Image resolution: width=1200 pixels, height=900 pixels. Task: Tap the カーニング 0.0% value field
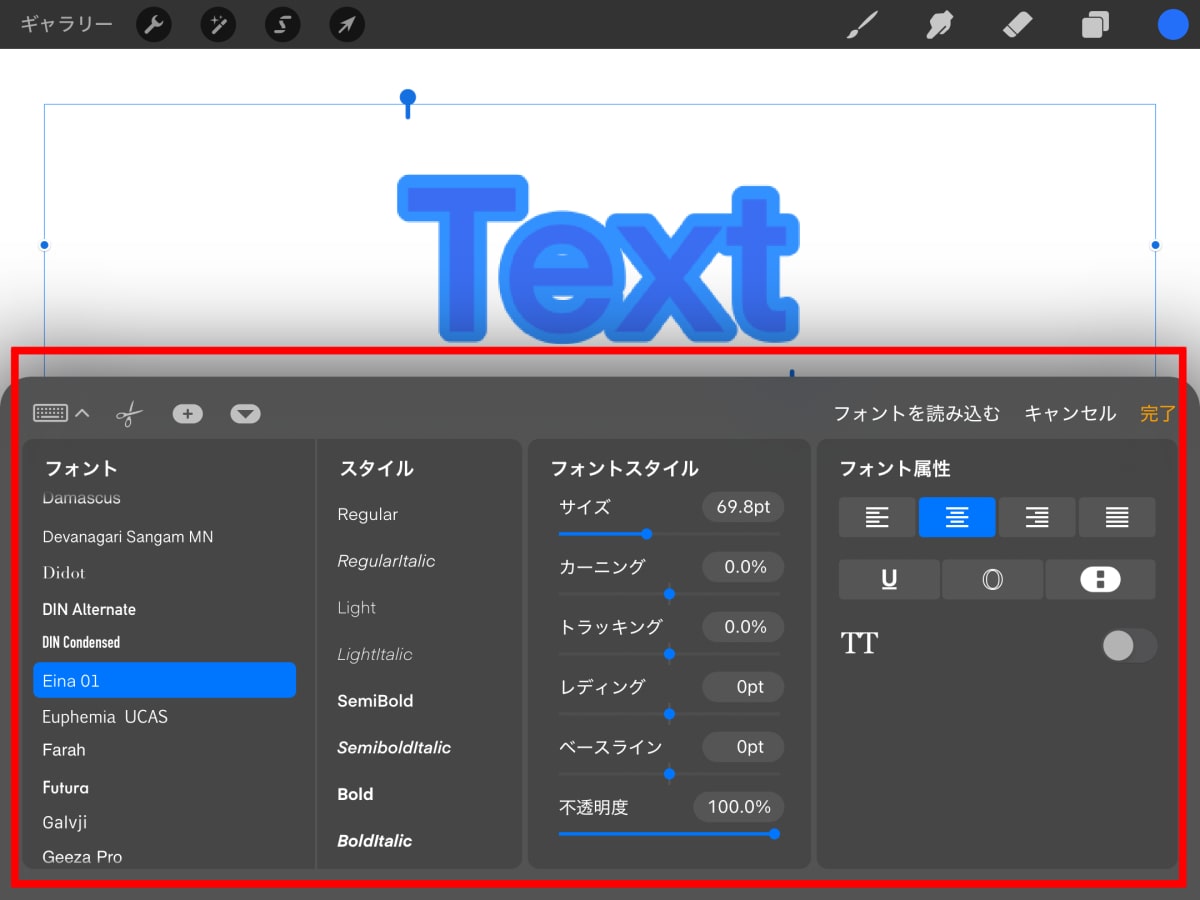743,567
